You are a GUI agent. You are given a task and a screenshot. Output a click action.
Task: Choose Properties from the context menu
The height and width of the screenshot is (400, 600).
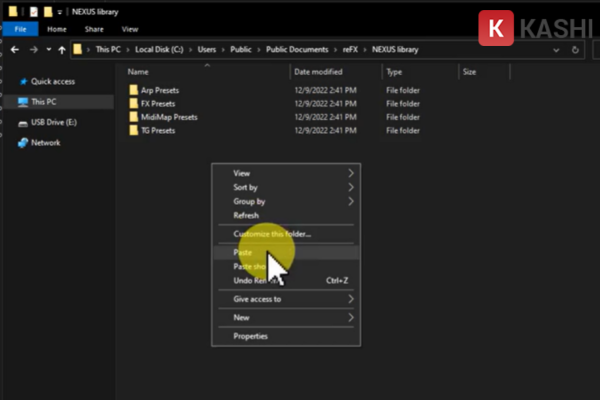coord(250,336)
